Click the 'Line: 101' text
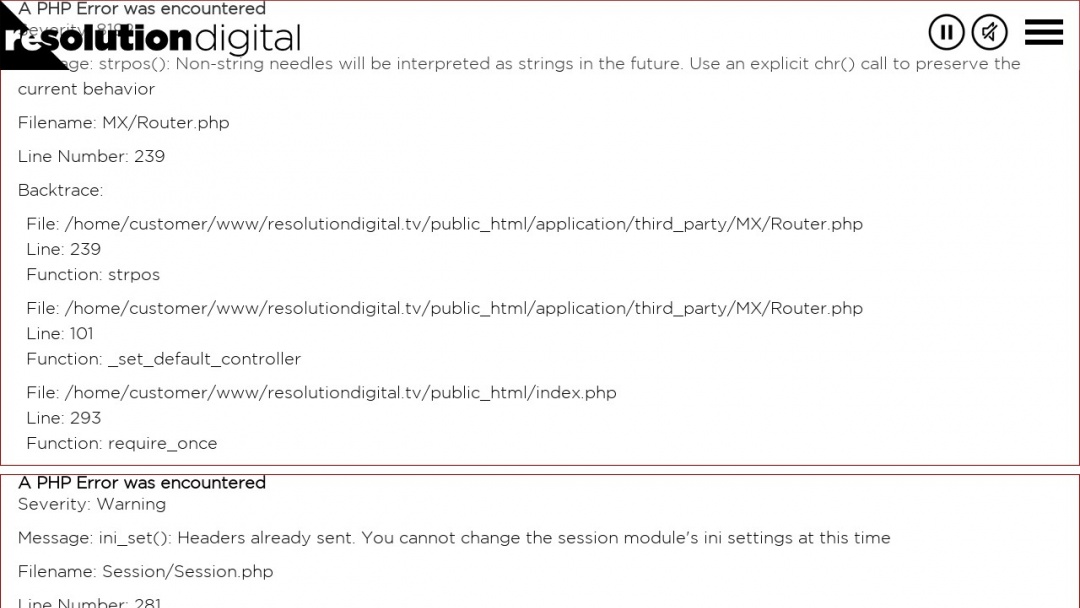This screenshot has width=1080, height=608. pos(60,333)
